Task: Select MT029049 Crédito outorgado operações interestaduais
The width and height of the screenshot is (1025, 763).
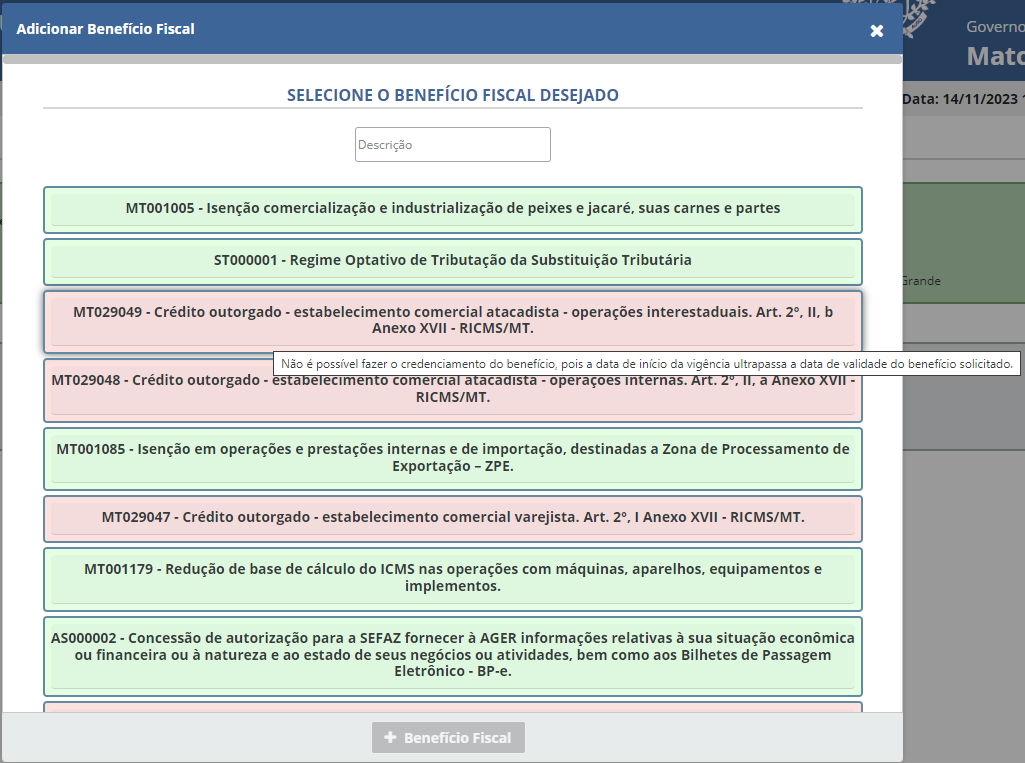Action: click(x=452, y=322)
